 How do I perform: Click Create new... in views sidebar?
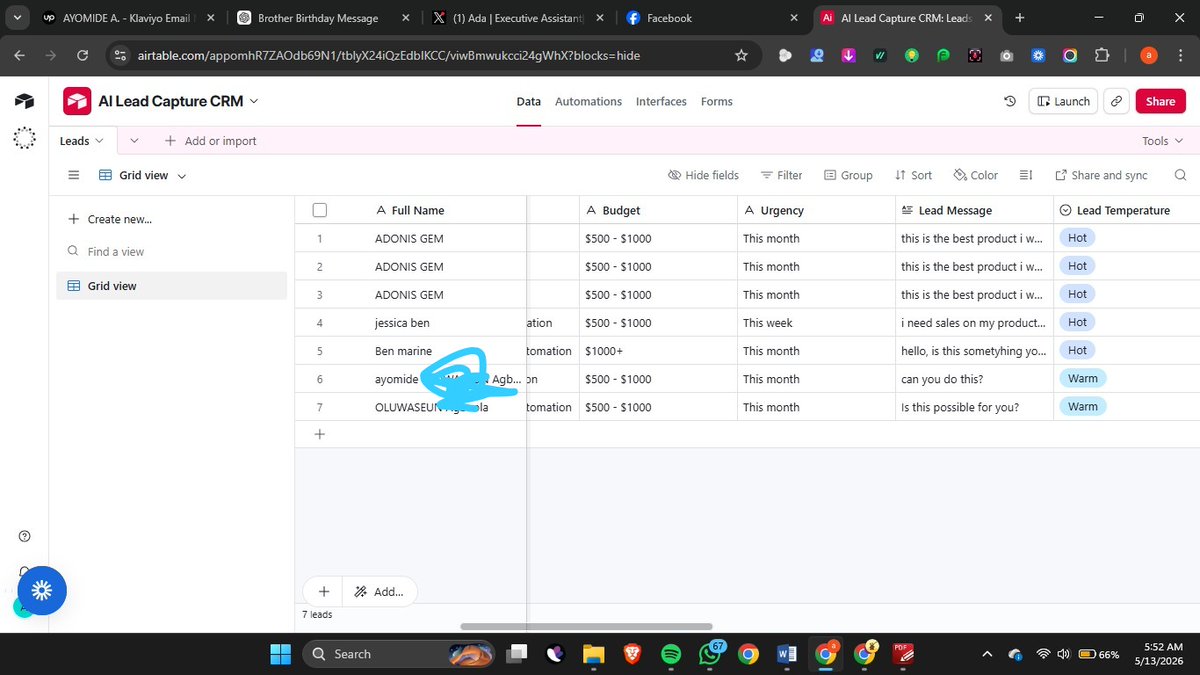click(x=110, y=219)
